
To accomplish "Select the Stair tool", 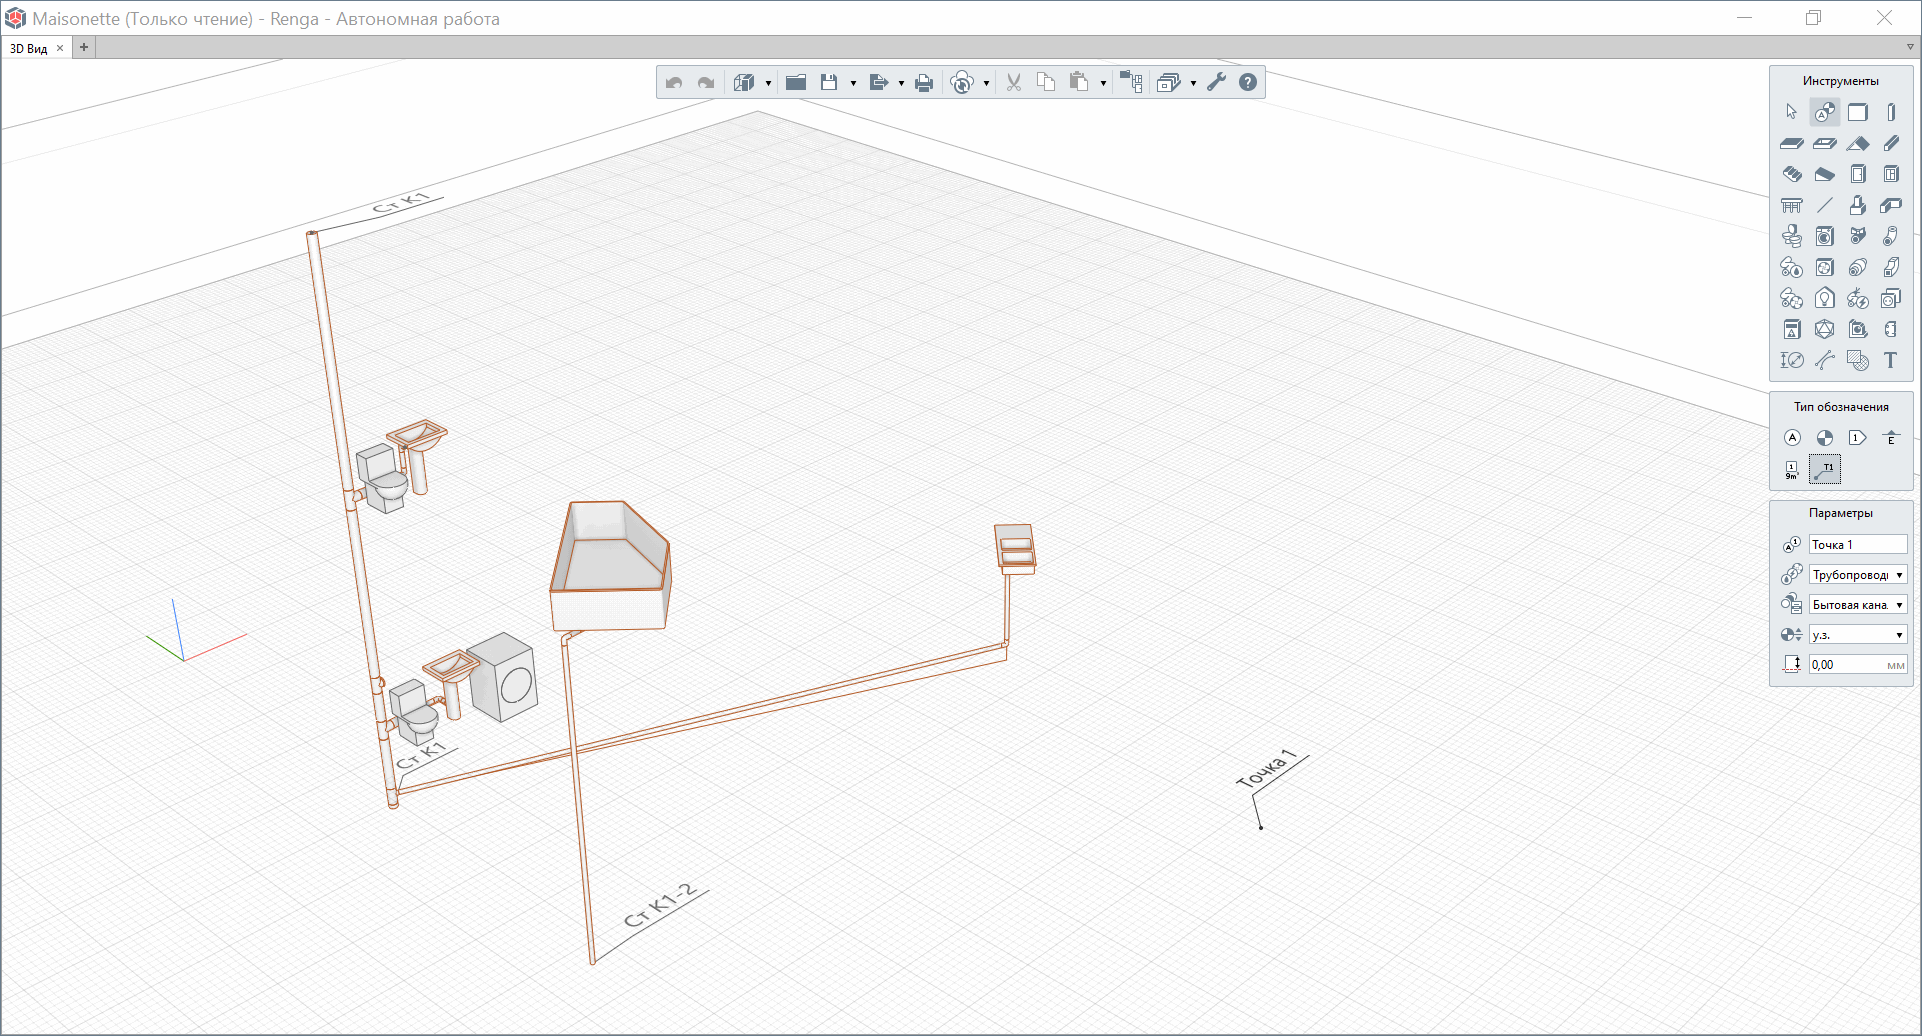I will tap(1791, 174).
